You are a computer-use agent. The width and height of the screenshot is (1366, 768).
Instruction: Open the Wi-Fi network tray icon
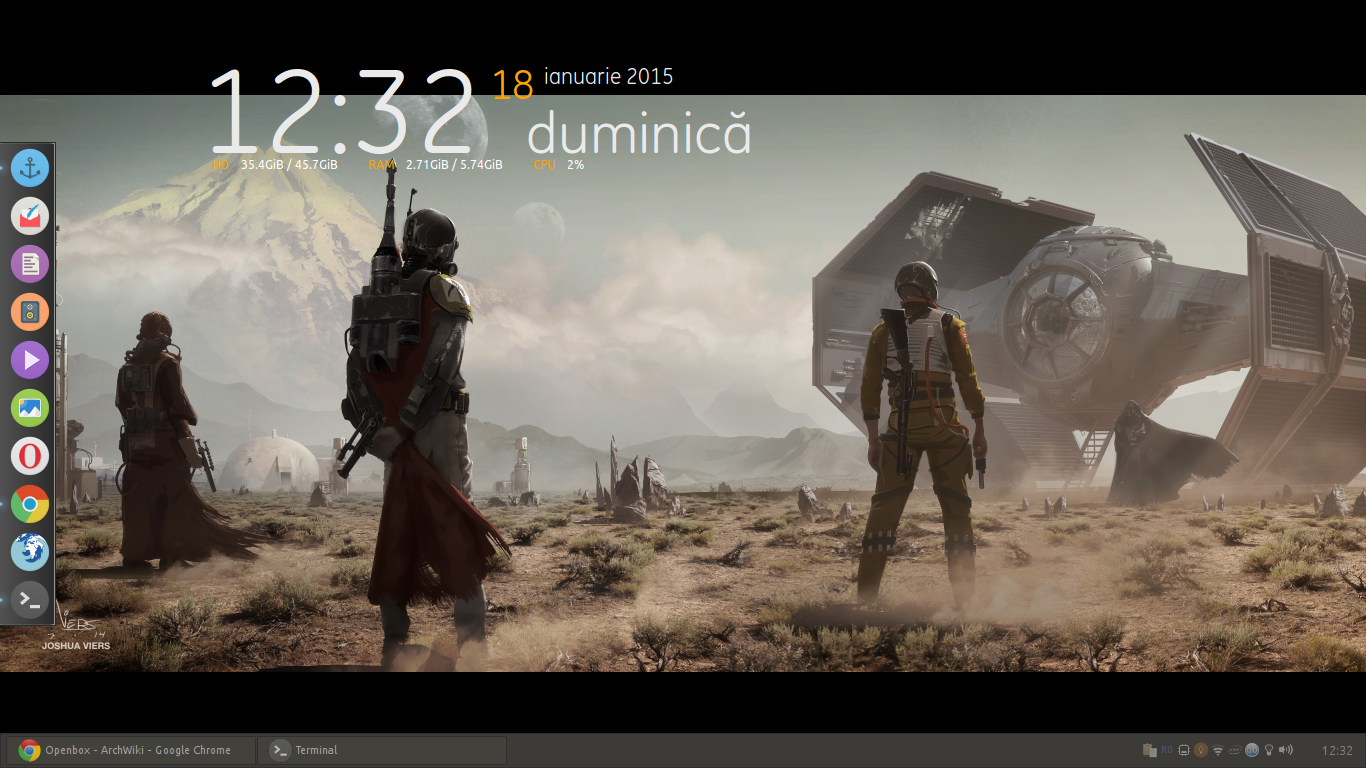1218,750
